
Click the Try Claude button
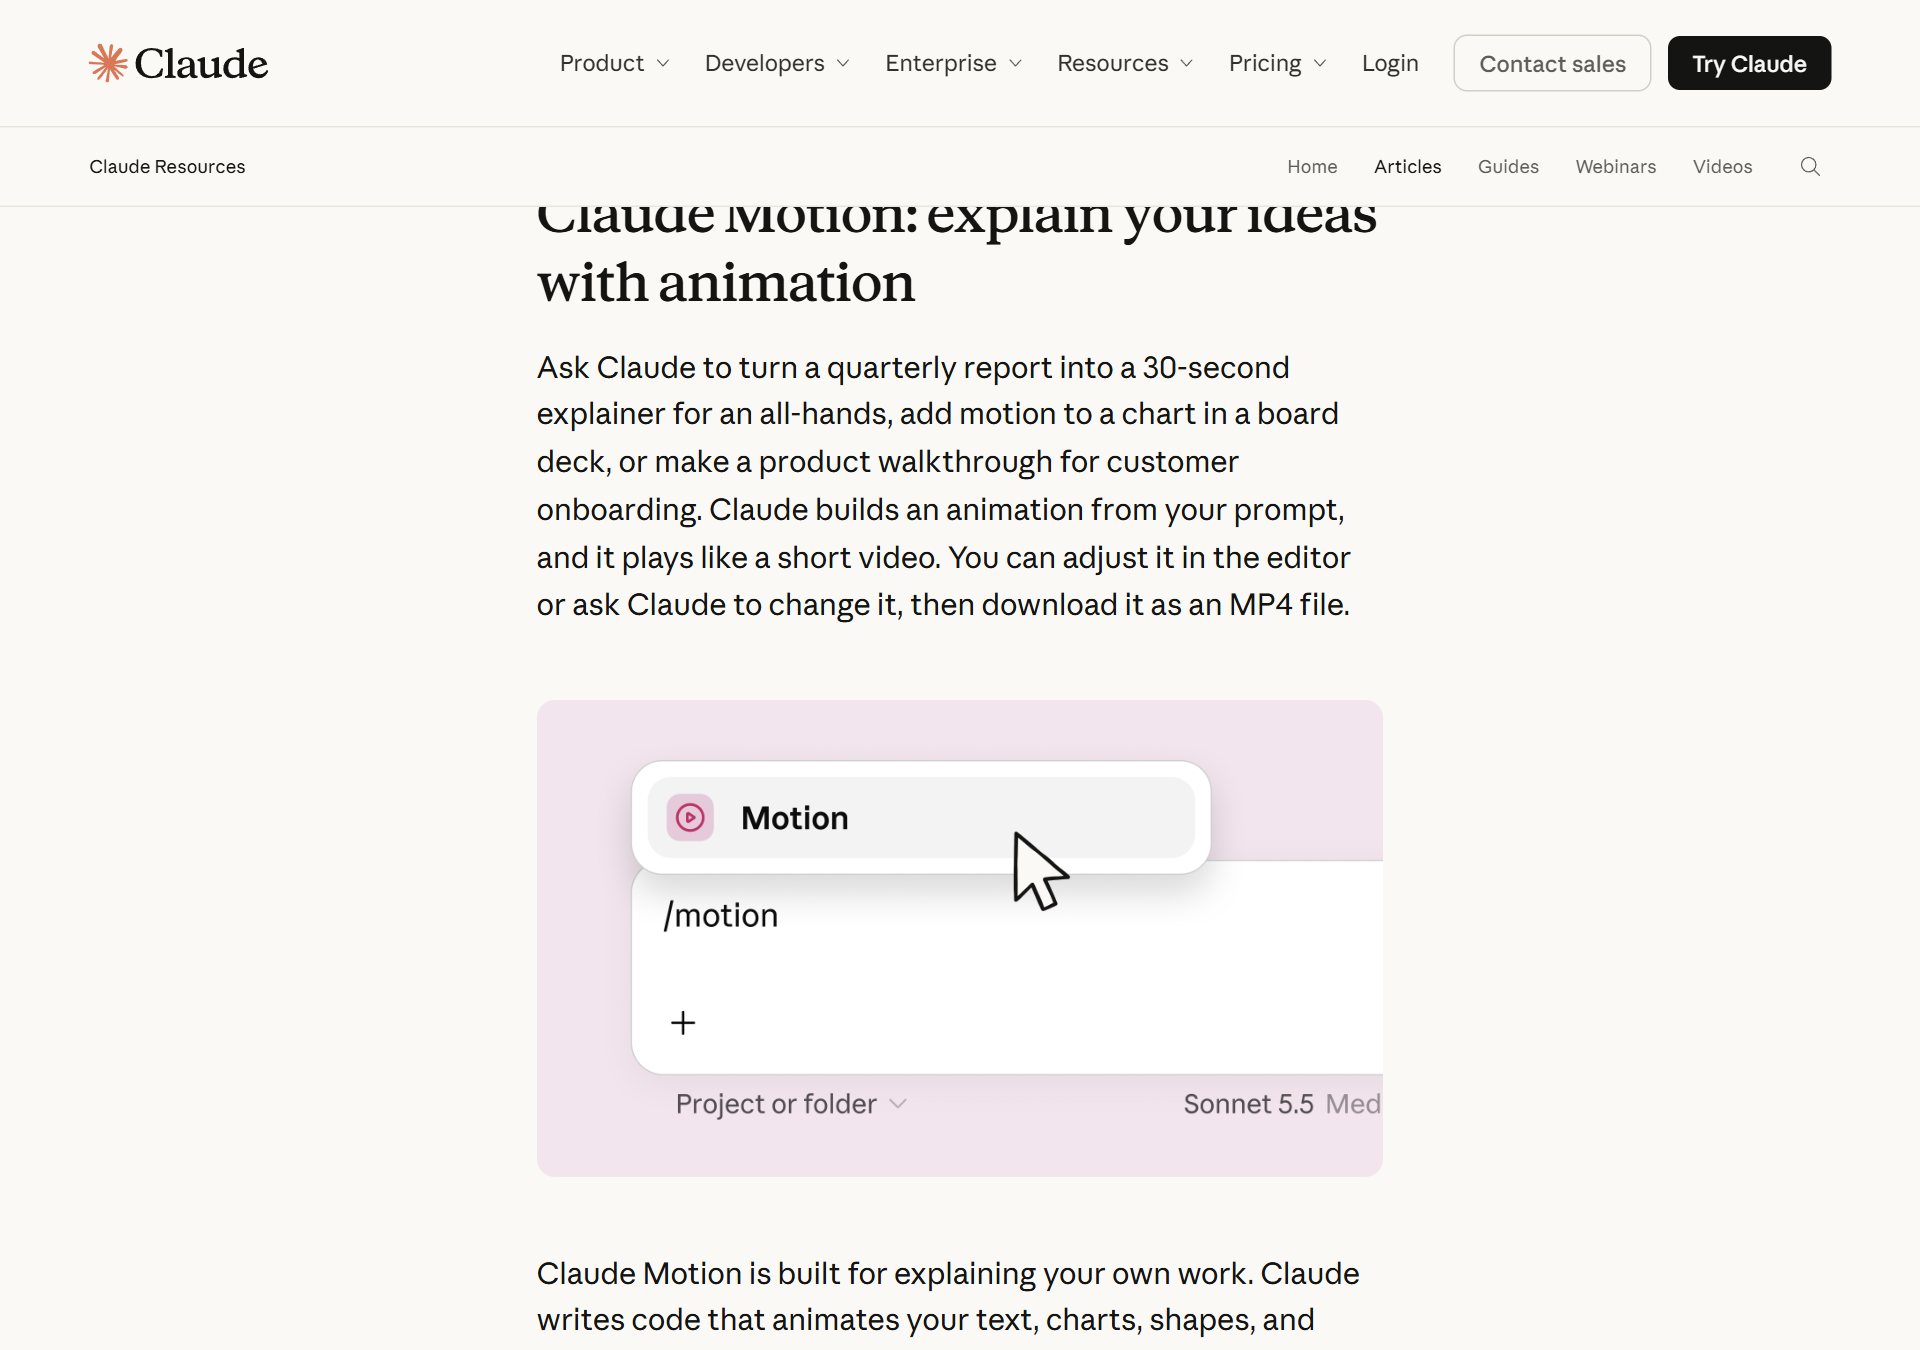[1749, 63]
